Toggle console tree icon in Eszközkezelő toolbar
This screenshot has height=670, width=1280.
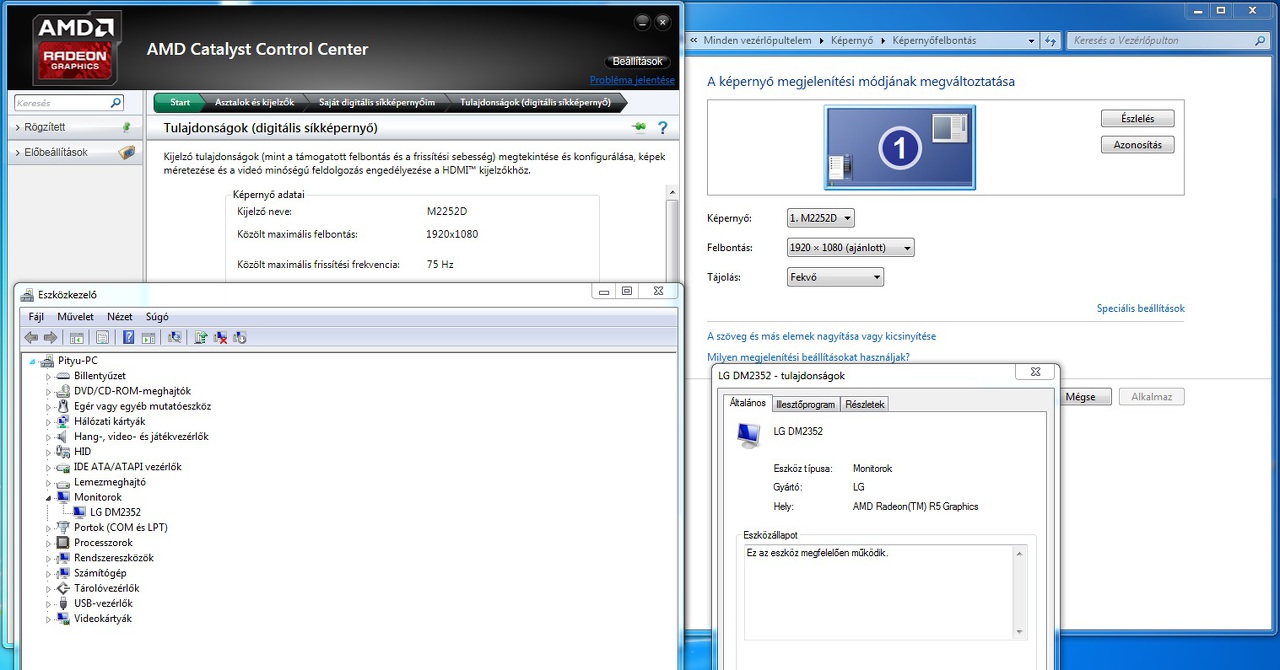(x=77, y=338)
